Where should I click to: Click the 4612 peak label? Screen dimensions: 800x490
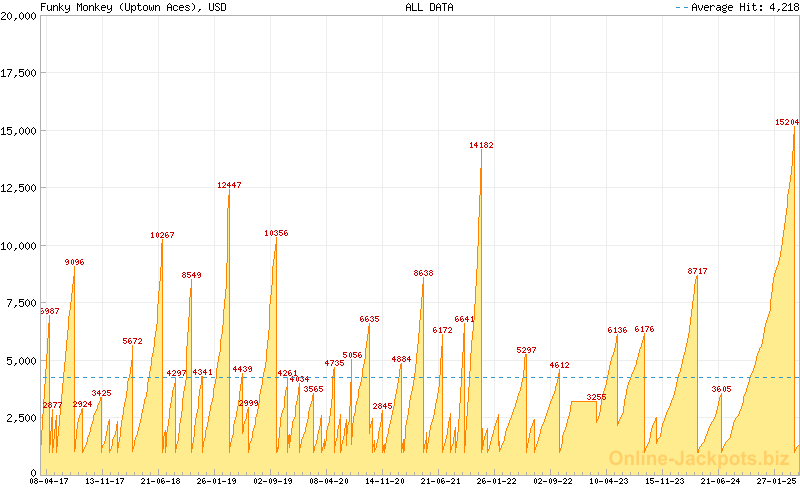(559, 365)
